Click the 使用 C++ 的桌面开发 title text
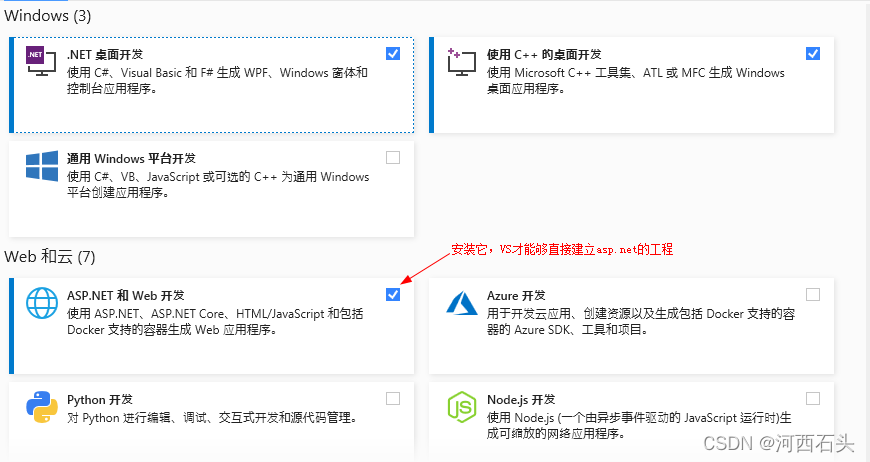The height and width of the screenshot is (462, 870). pyautogui.click(x=544, y=54)
